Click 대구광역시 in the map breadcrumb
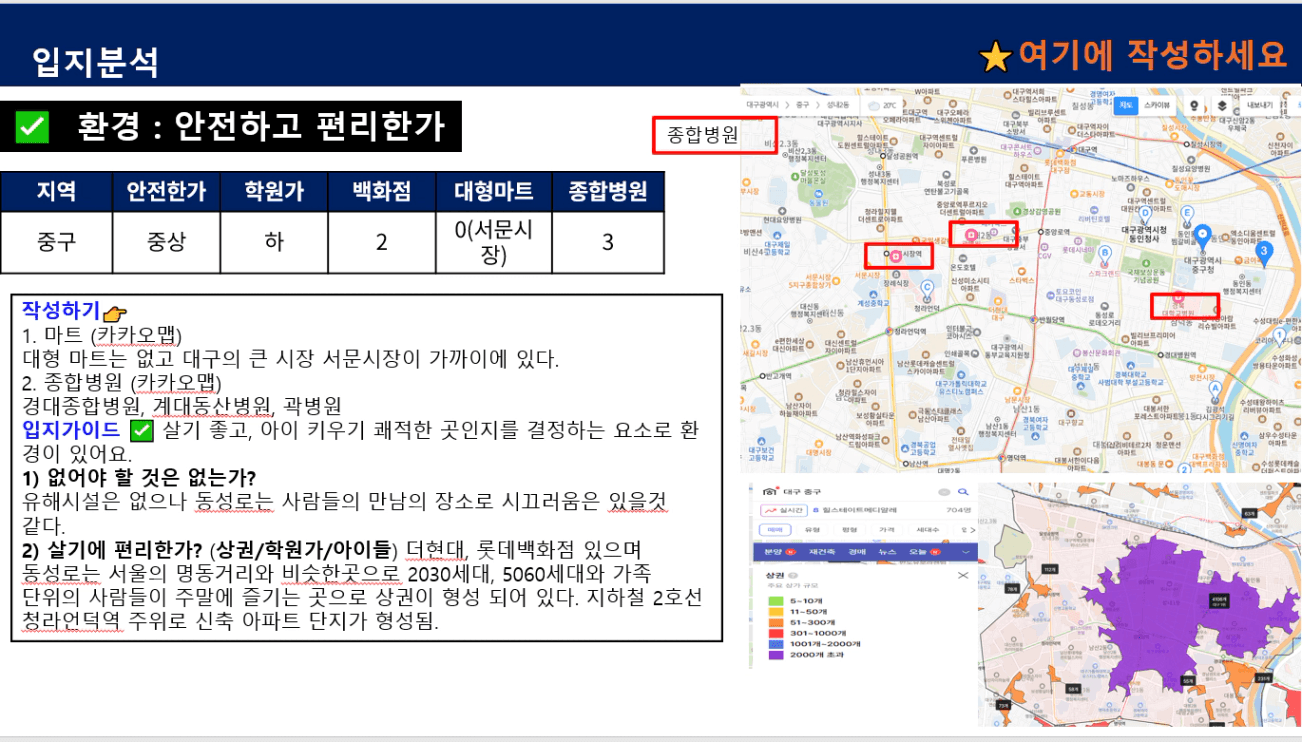 click(x=763, y=105)
